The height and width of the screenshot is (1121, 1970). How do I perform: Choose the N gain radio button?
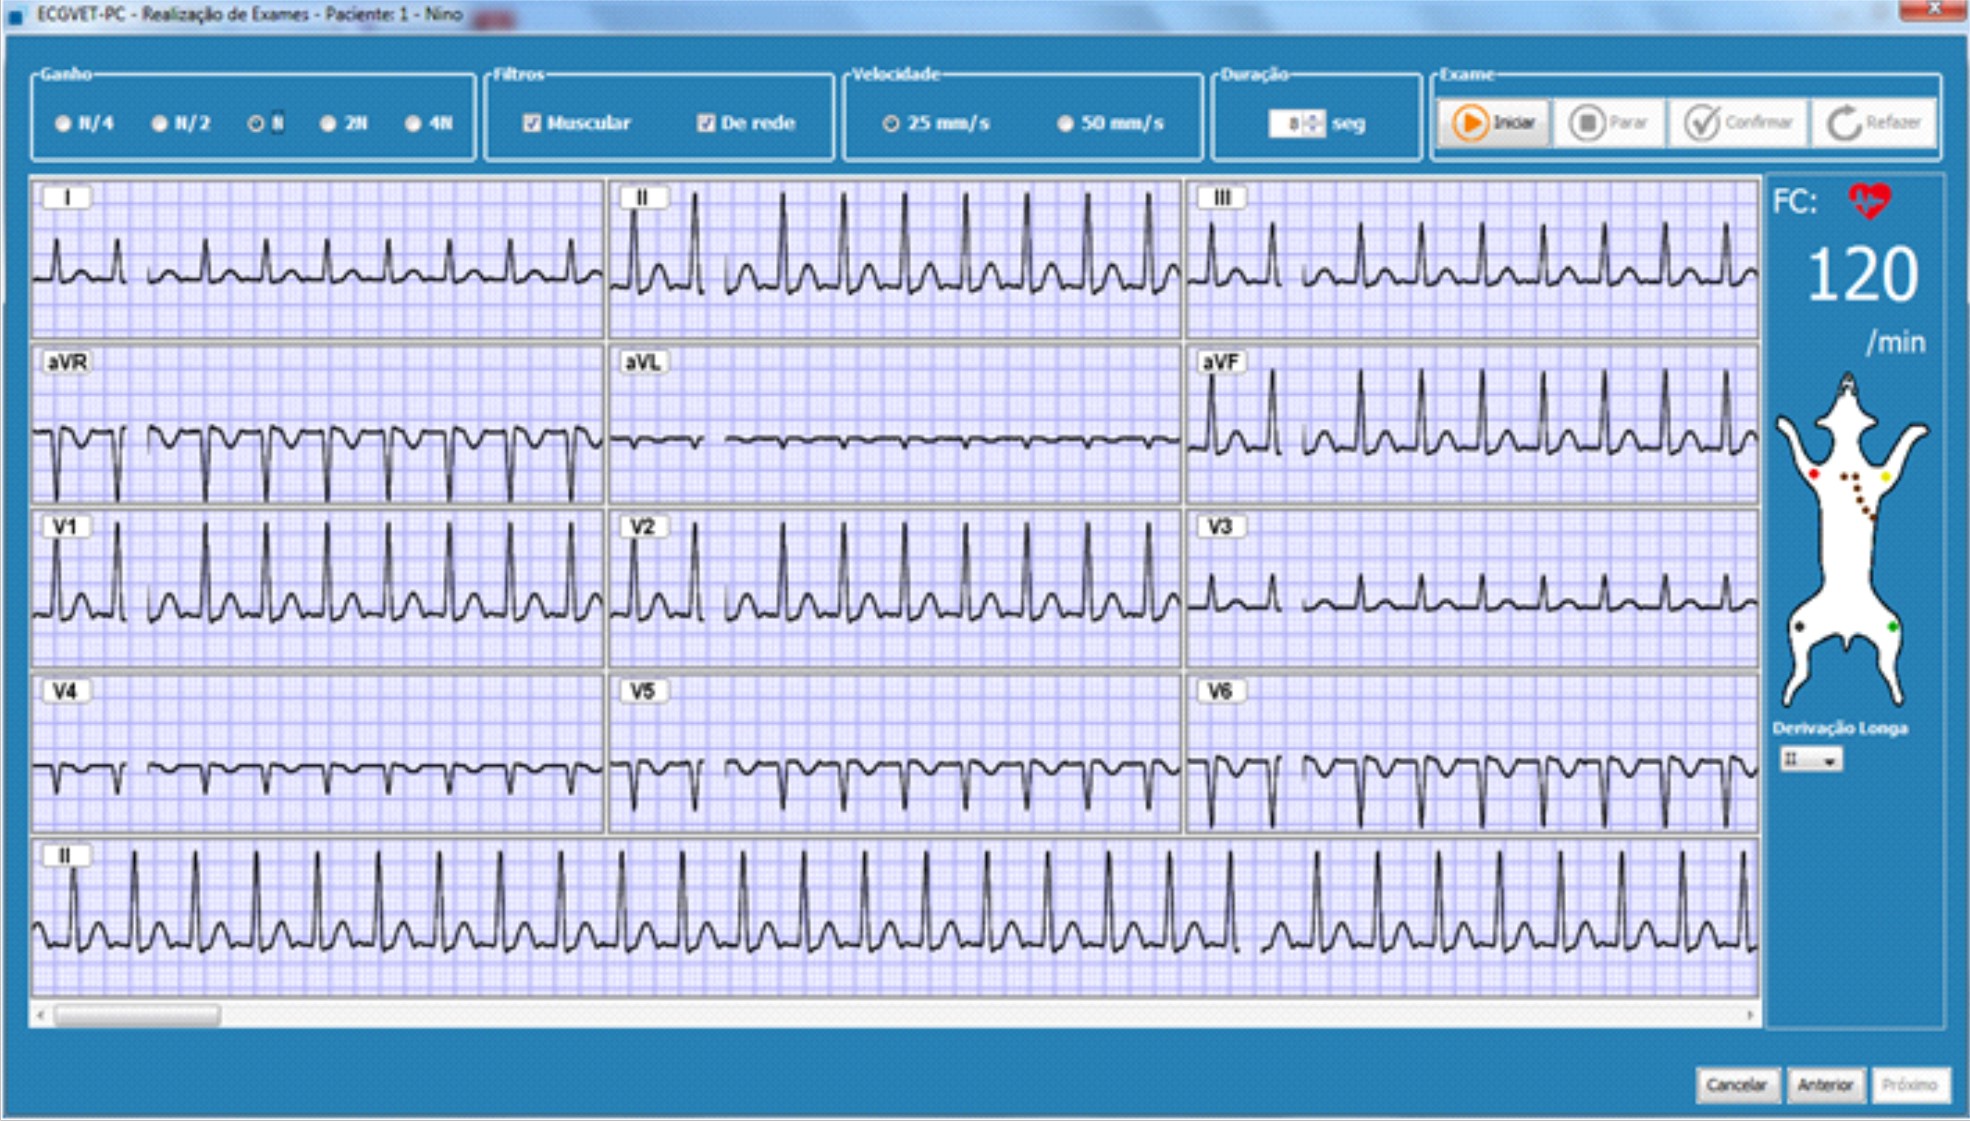(x=256, y=124)
